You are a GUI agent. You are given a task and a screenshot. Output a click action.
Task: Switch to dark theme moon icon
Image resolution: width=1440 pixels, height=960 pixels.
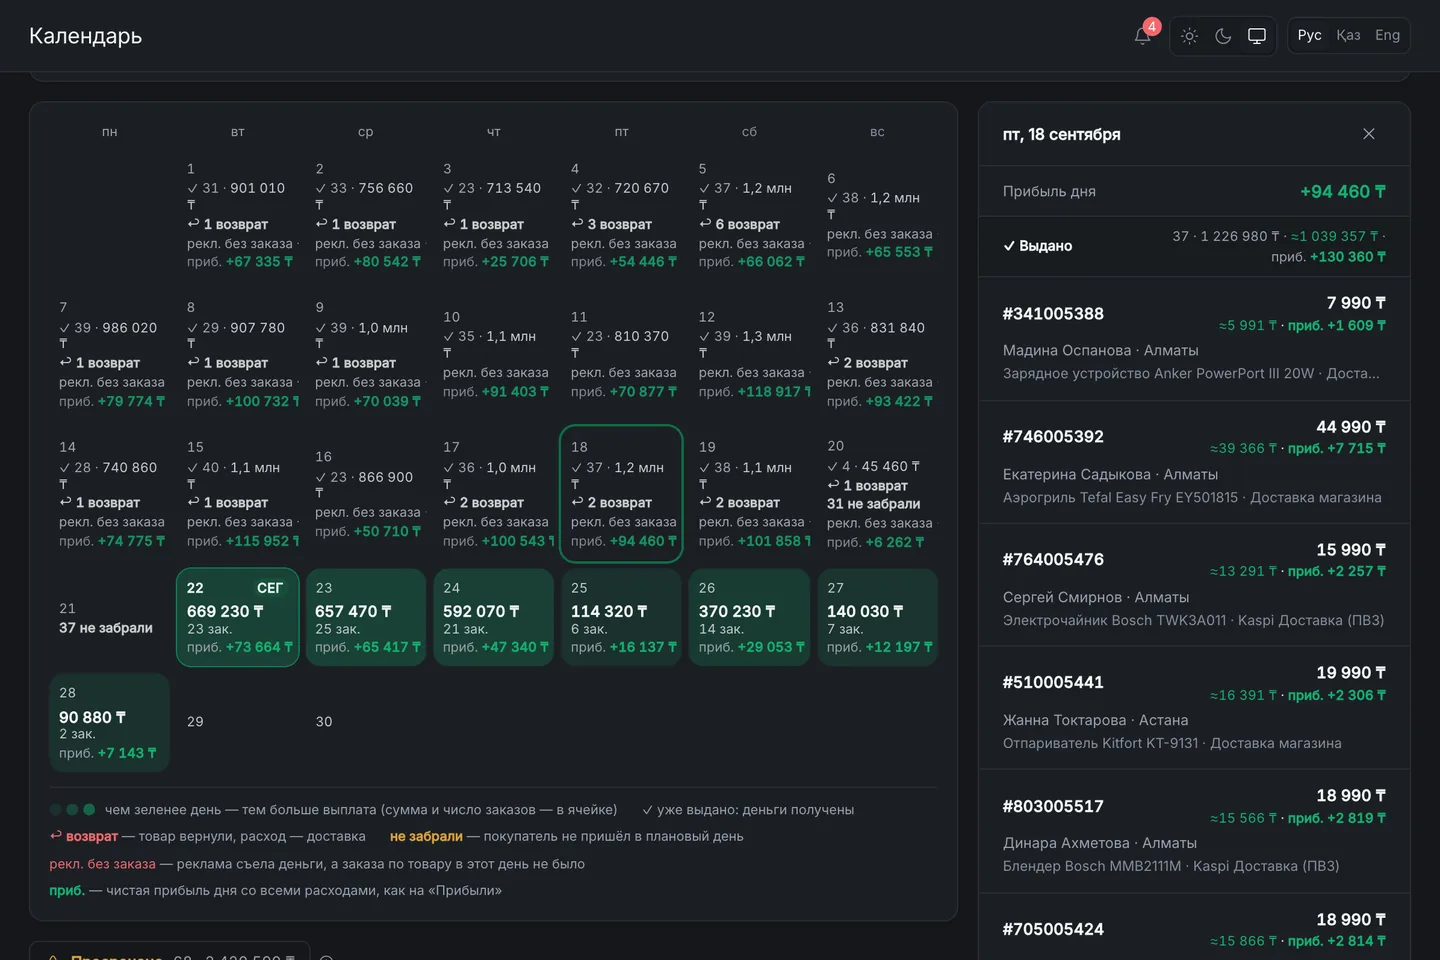coord(1223,36)
